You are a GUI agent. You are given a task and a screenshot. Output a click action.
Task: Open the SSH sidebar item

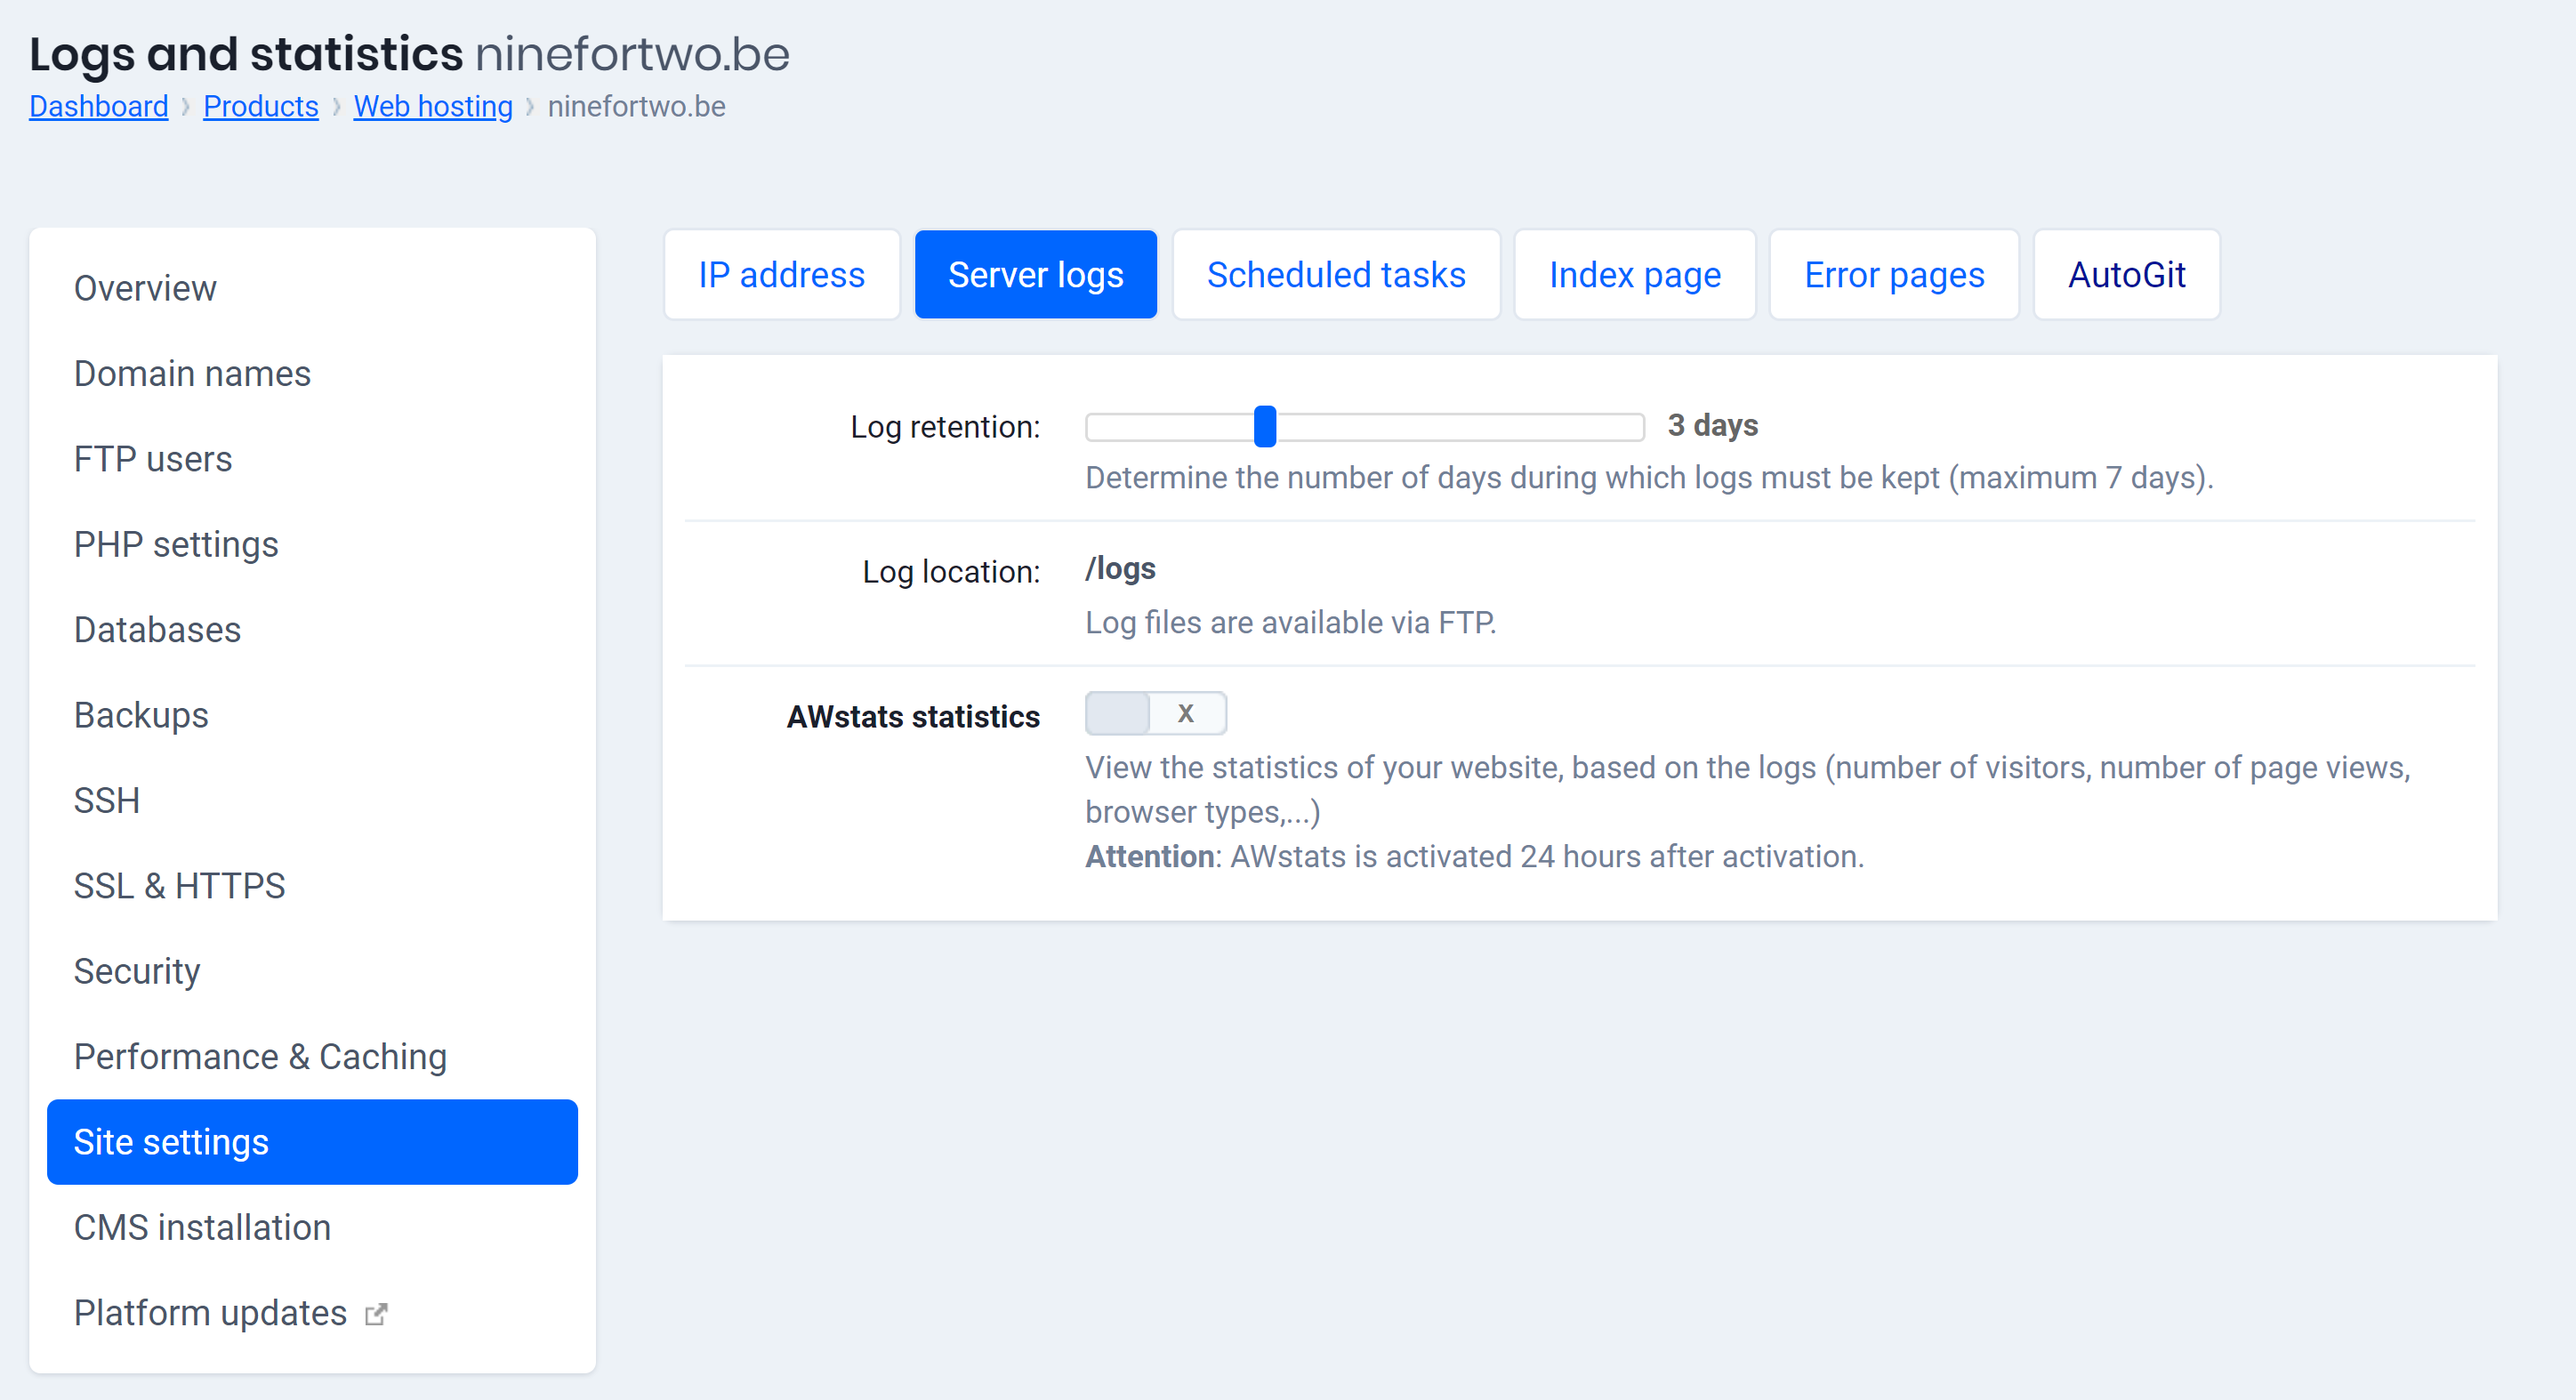point(312,800)
